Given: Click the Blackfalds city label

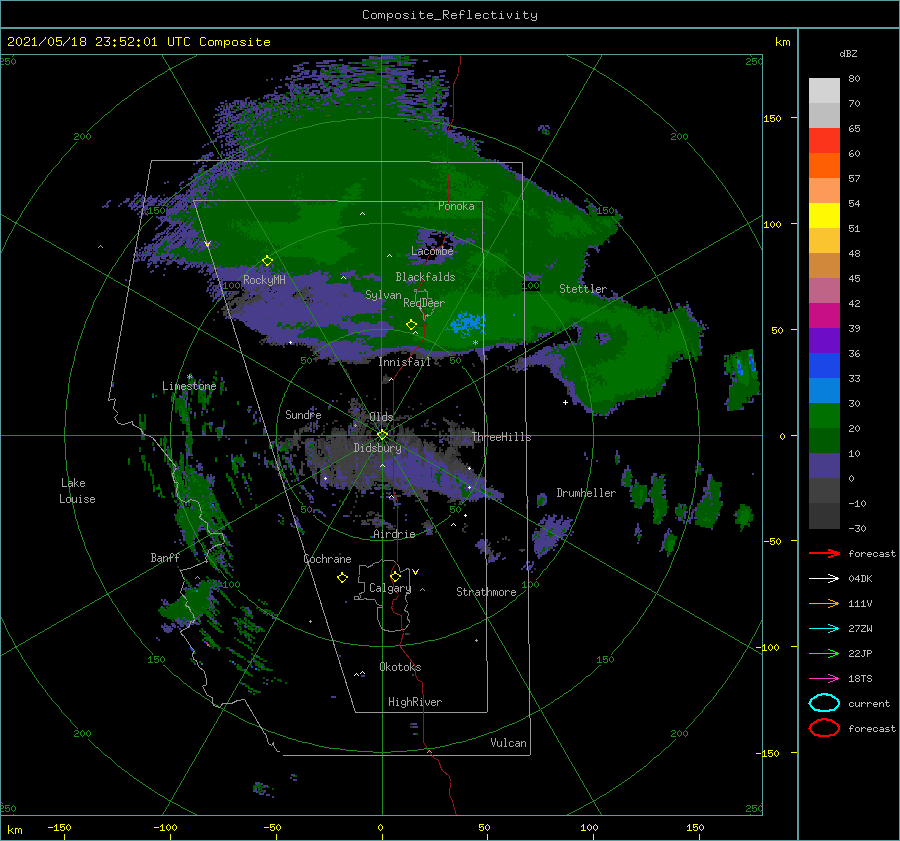Looking at the screenshot, I should [x=425, y=277].
